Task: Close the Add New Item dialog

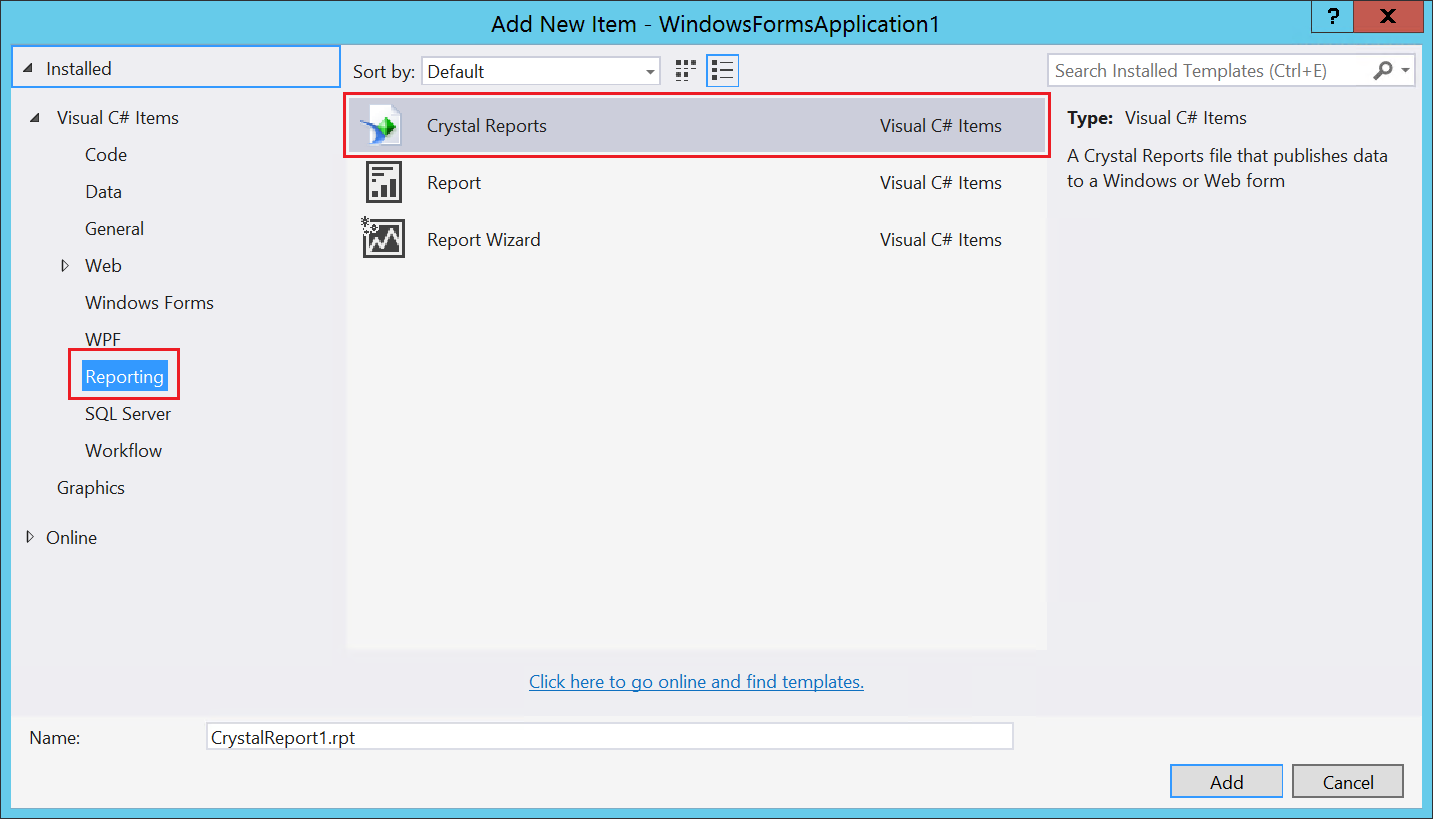Action: point(1390,17)
